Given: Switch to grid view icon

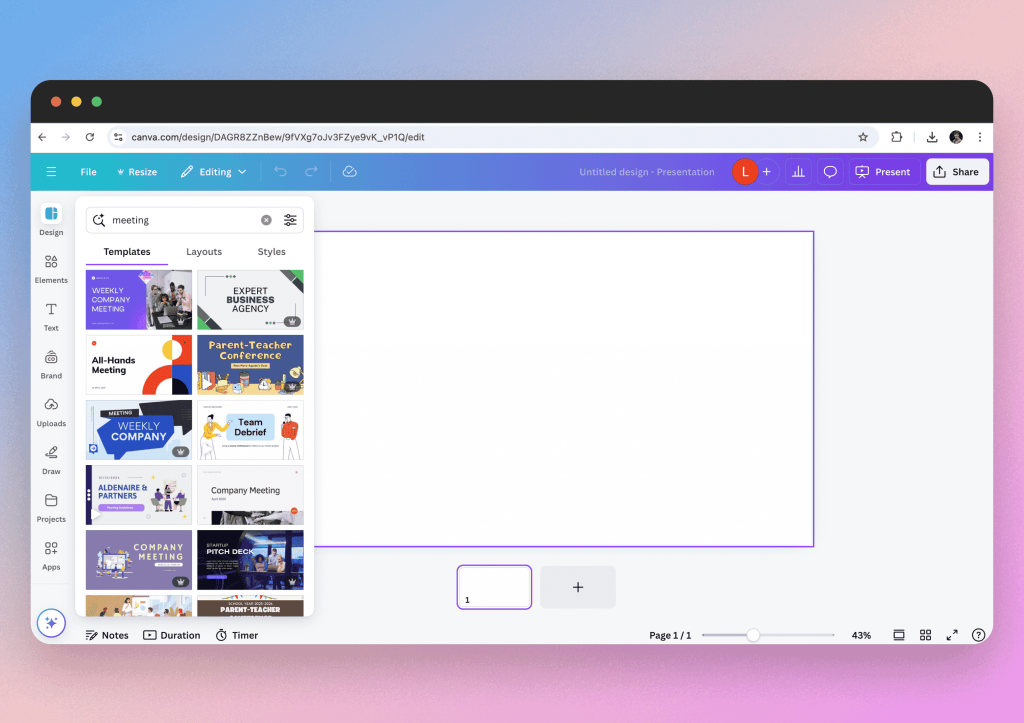Looking at the screenshot, I should 925,635.
